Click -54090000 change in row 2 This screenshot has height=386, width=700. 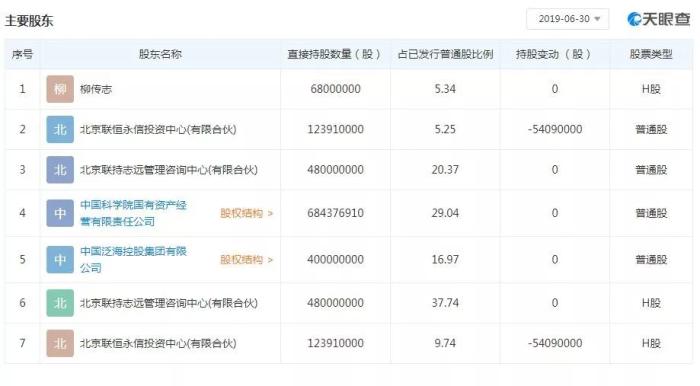click(x=555, y=129)
